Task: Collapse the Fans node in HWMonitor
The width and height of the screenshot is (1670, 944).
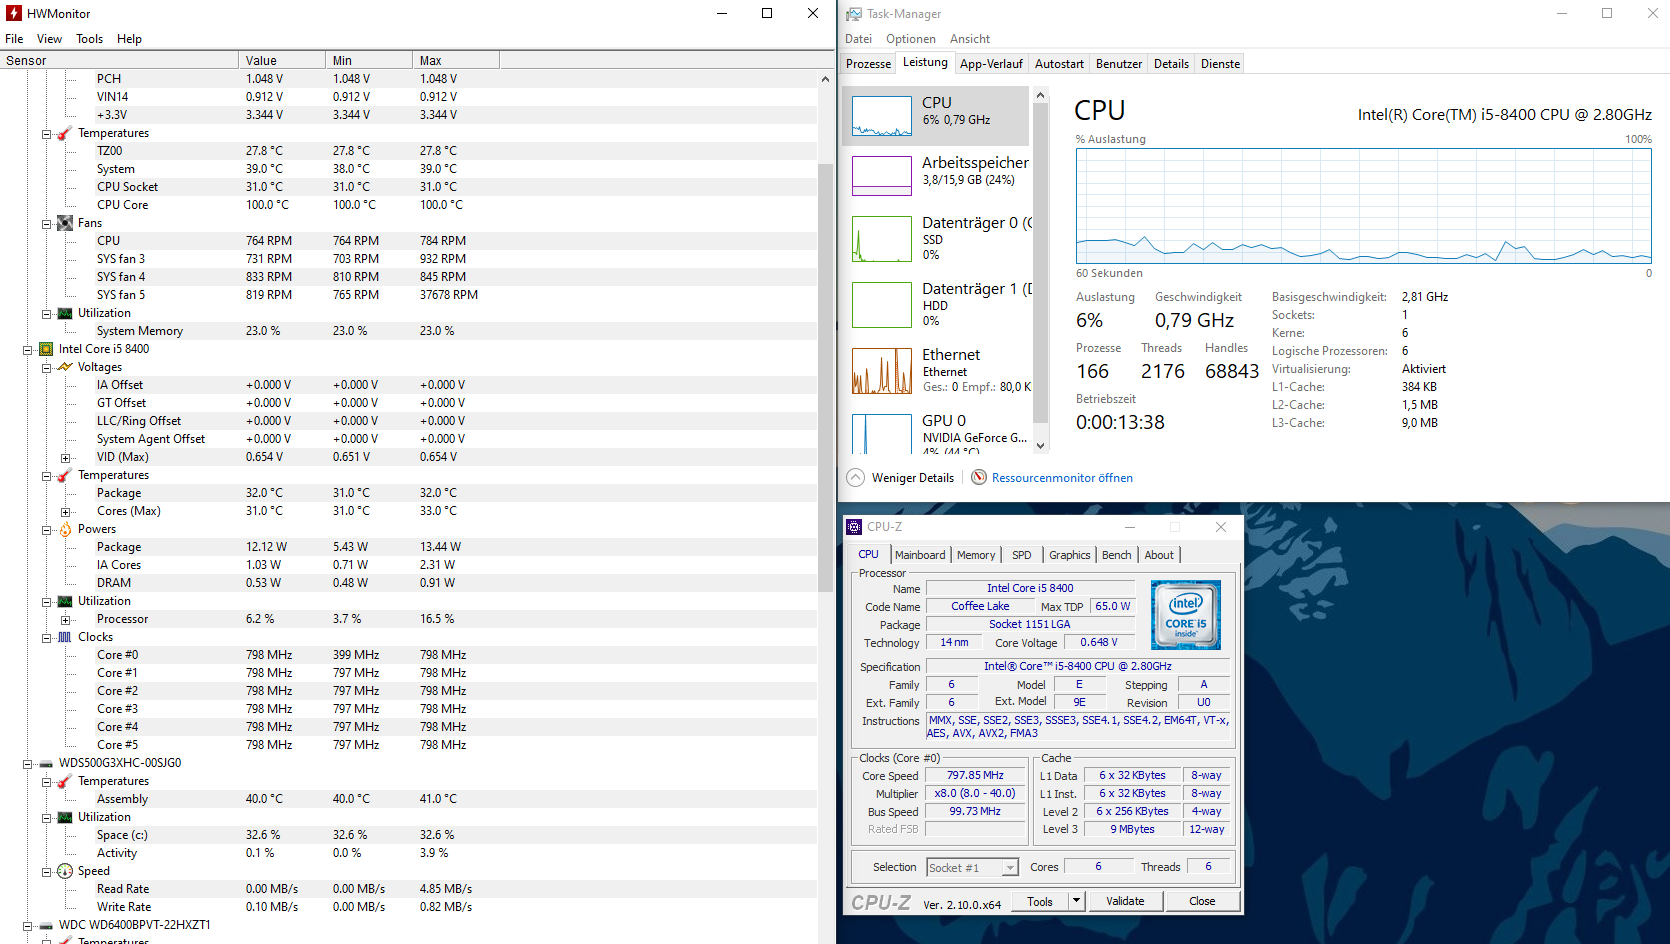Action: pyautogui.click(x=47, y=224)
